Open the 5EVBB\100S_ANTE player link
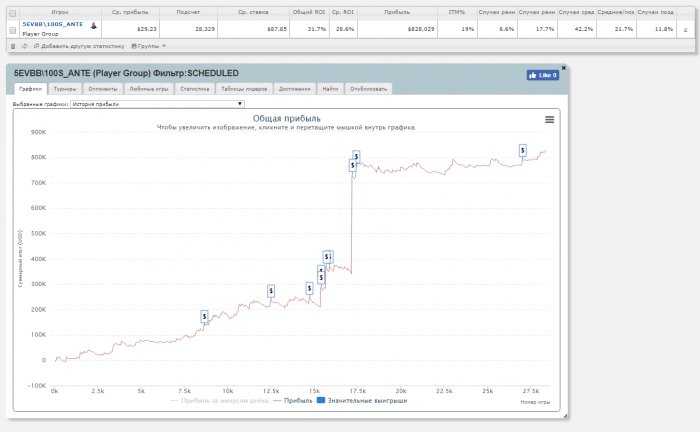Viewport: 700px width, 432px height. [x=53, y=24]
